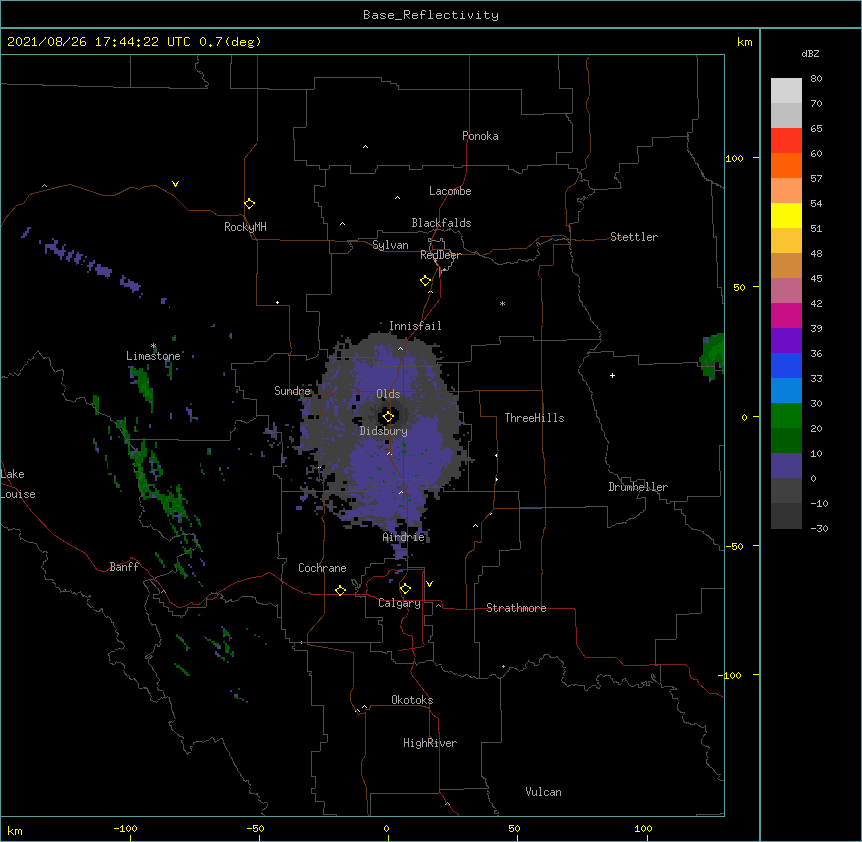
Task: Click the Airdrie city label
Action: 403,537
